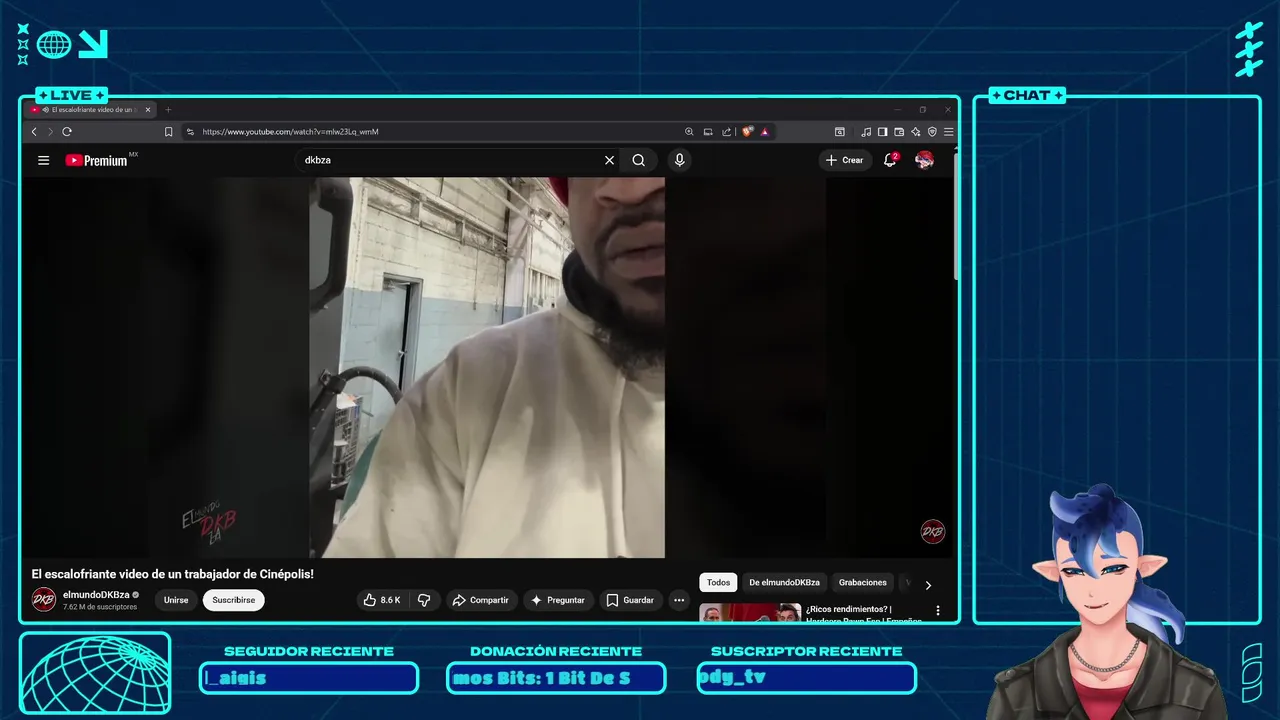Image resolution: width=1280 pixels, height=720 pixels.
Task: Click the '7.62 M de suscriptores' text
Action: tap(100, 607)
